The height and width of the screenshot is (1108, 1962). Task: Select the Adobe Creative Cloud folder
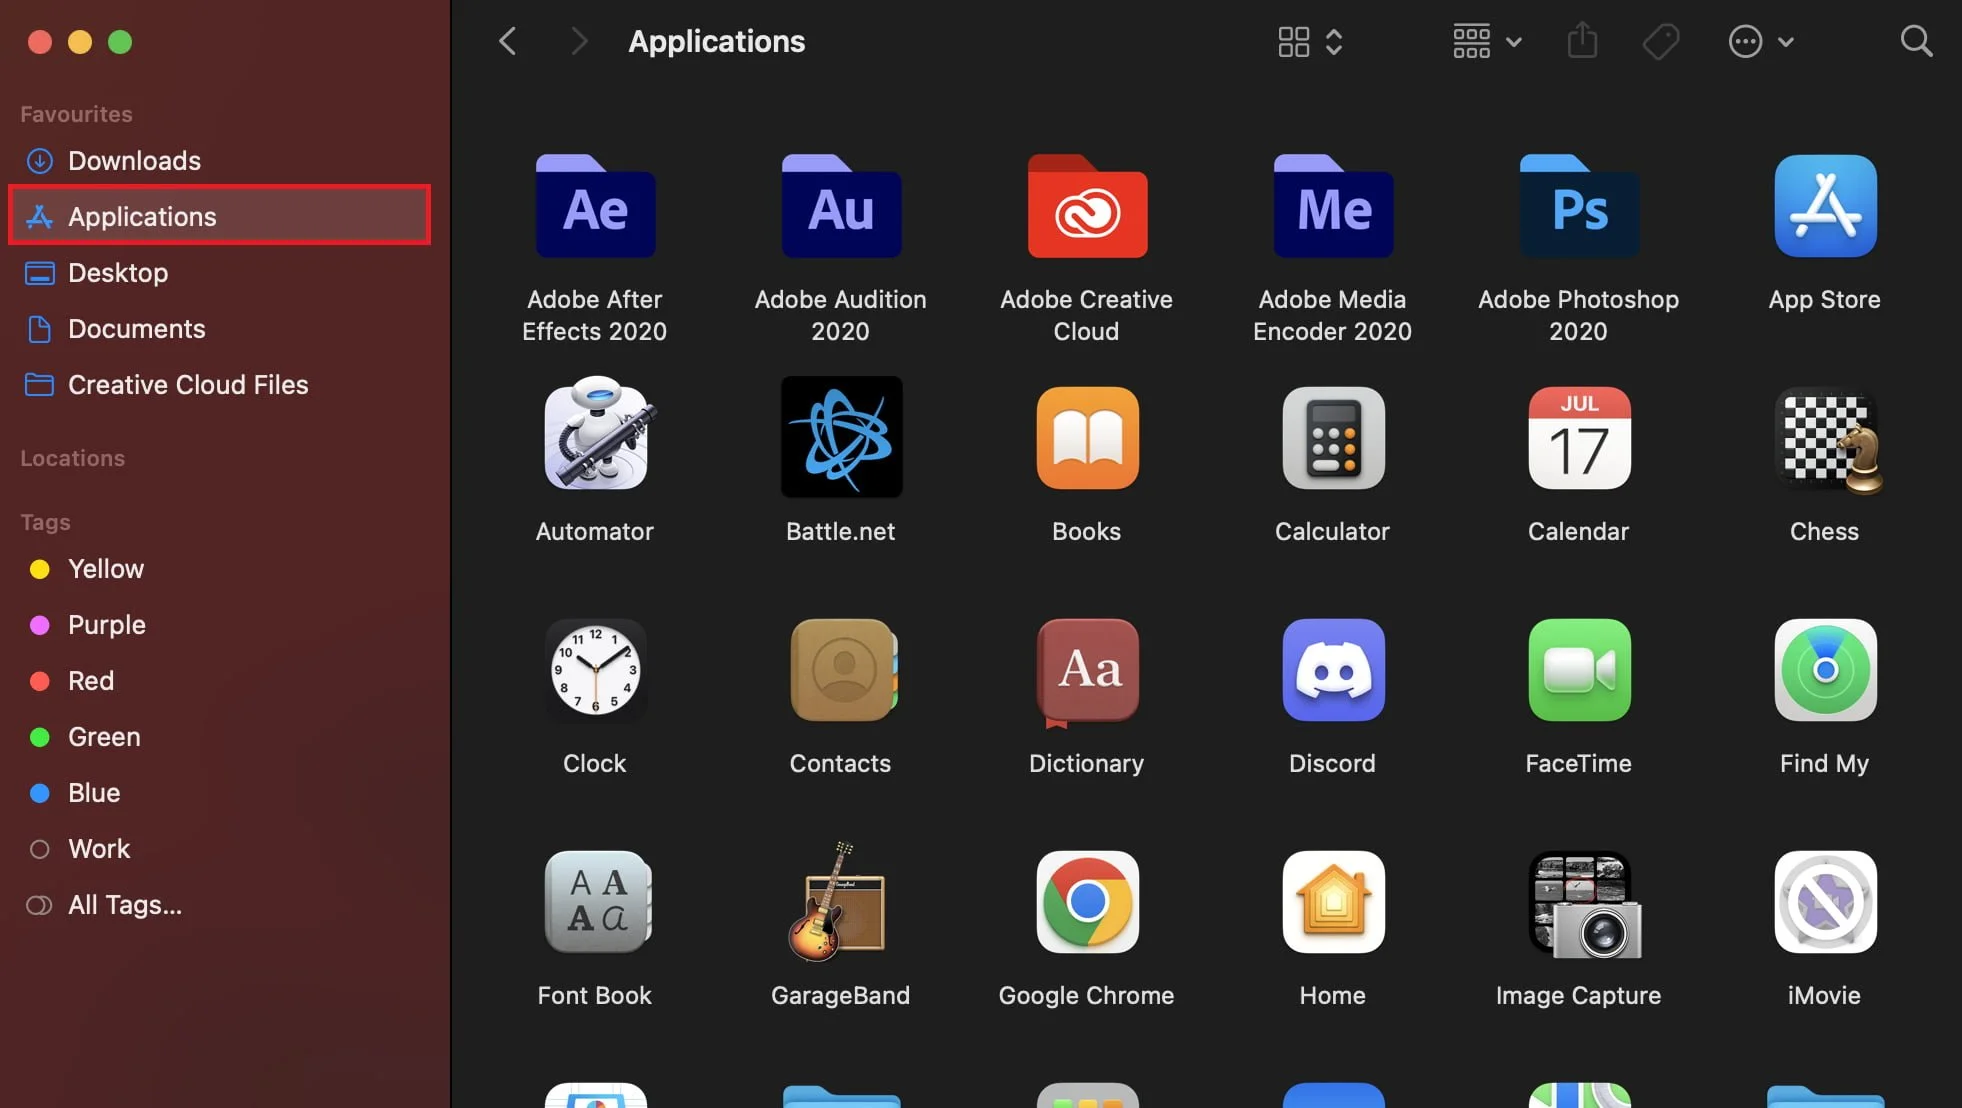[x=1087, y=207]
